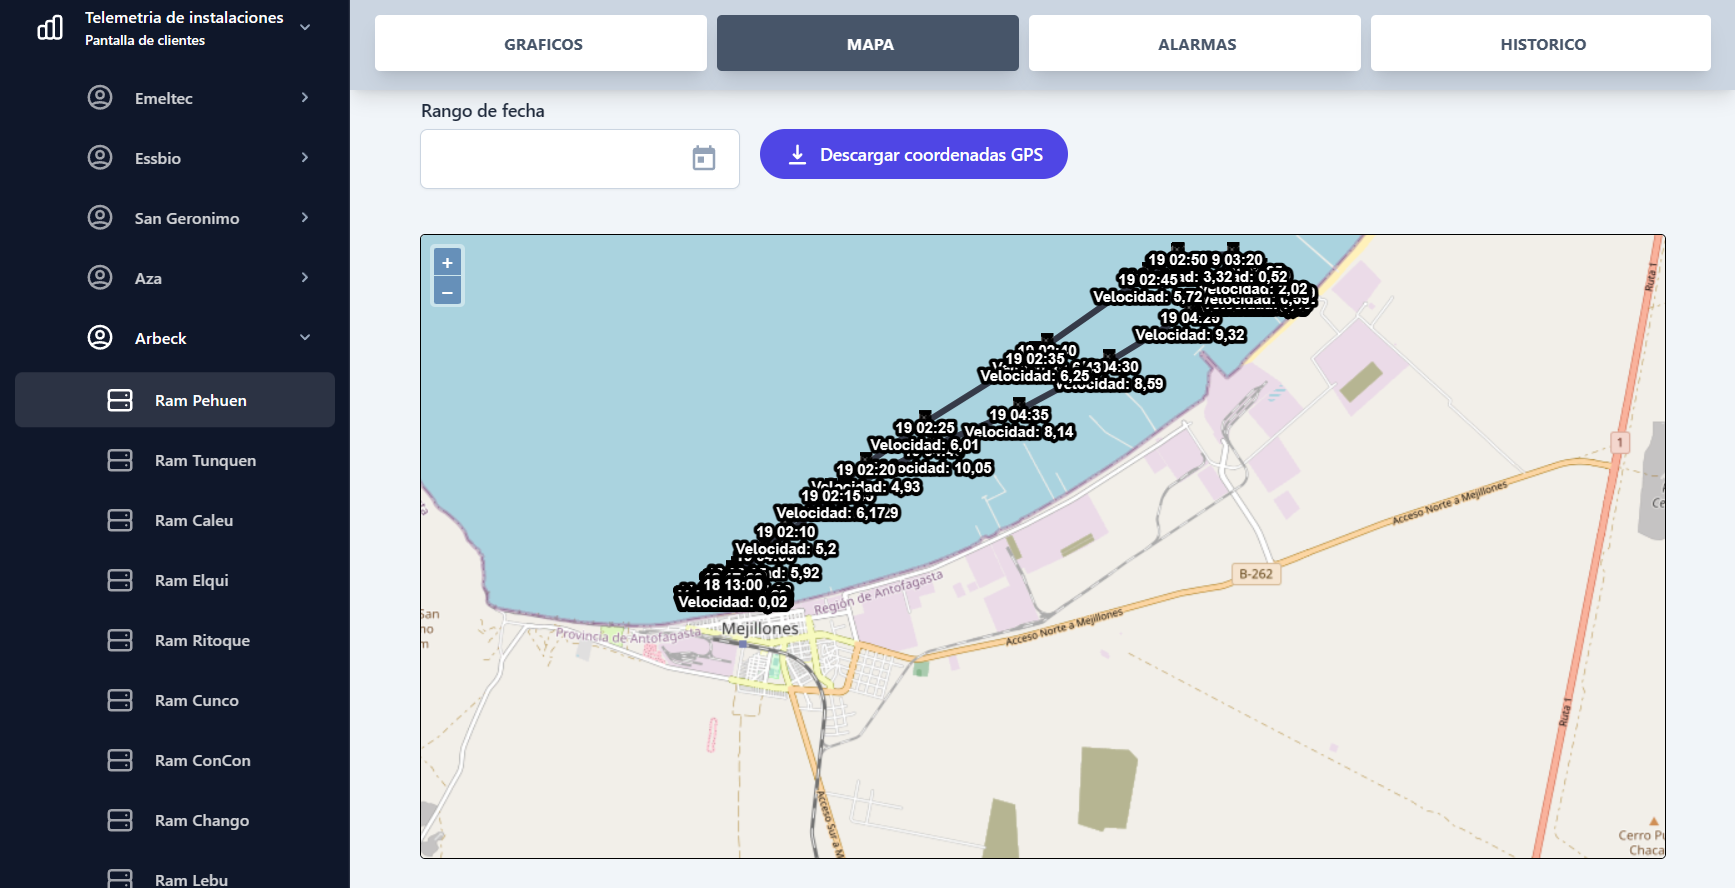
Task: Click the B-262 road label on map
Action: click(x=1256, y=574)
